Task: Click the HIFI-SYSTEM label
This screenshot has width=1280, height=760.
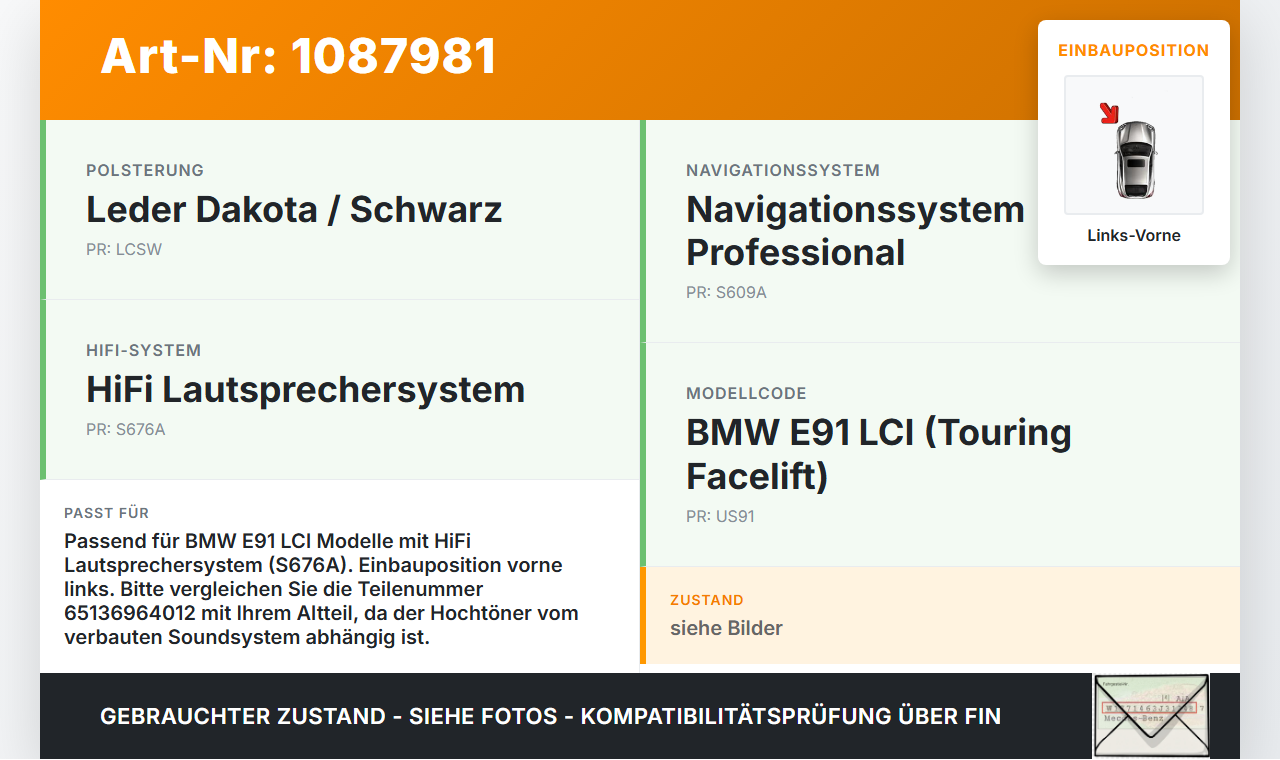Action: coord(144,351)
